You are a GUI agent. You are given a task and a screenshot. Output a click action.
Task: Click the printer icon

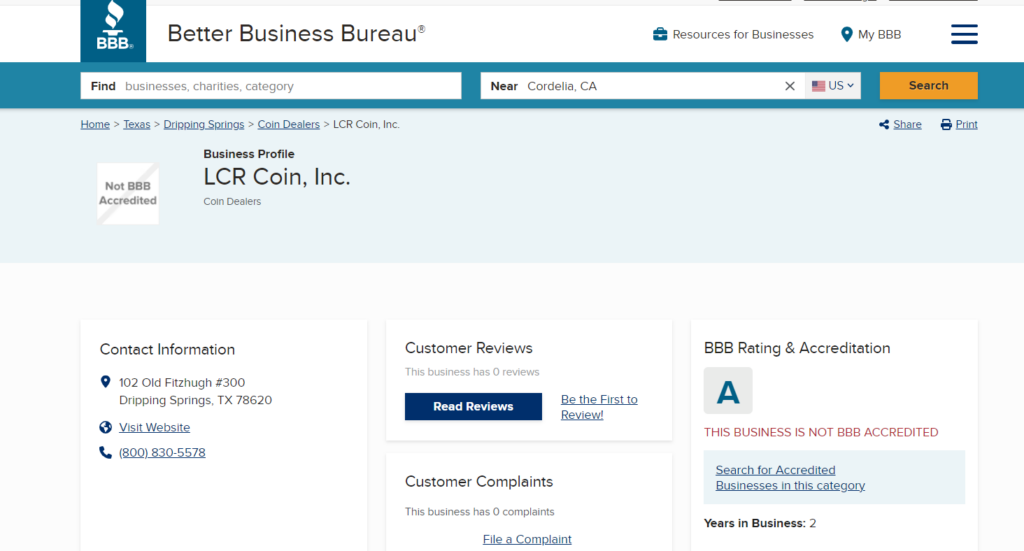pyautogui.click(x=946, y=124)
